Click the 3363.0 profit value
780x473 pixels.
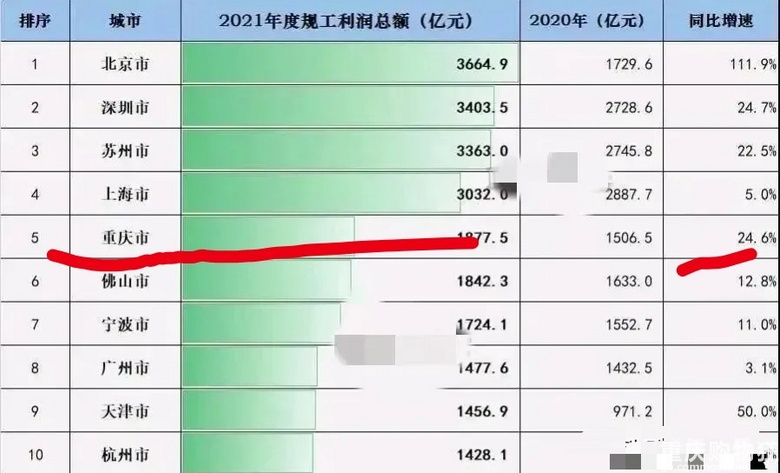tap(482, 151)
